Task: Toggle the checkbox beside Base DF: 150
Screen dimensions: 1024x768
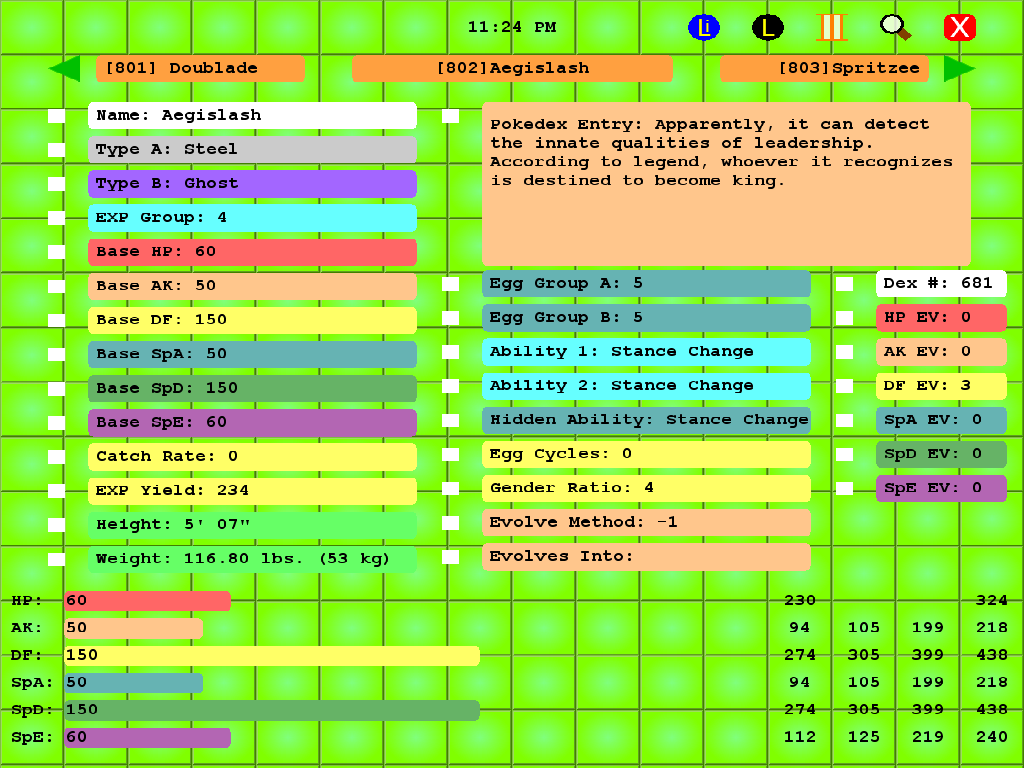Action: [56, 320]
